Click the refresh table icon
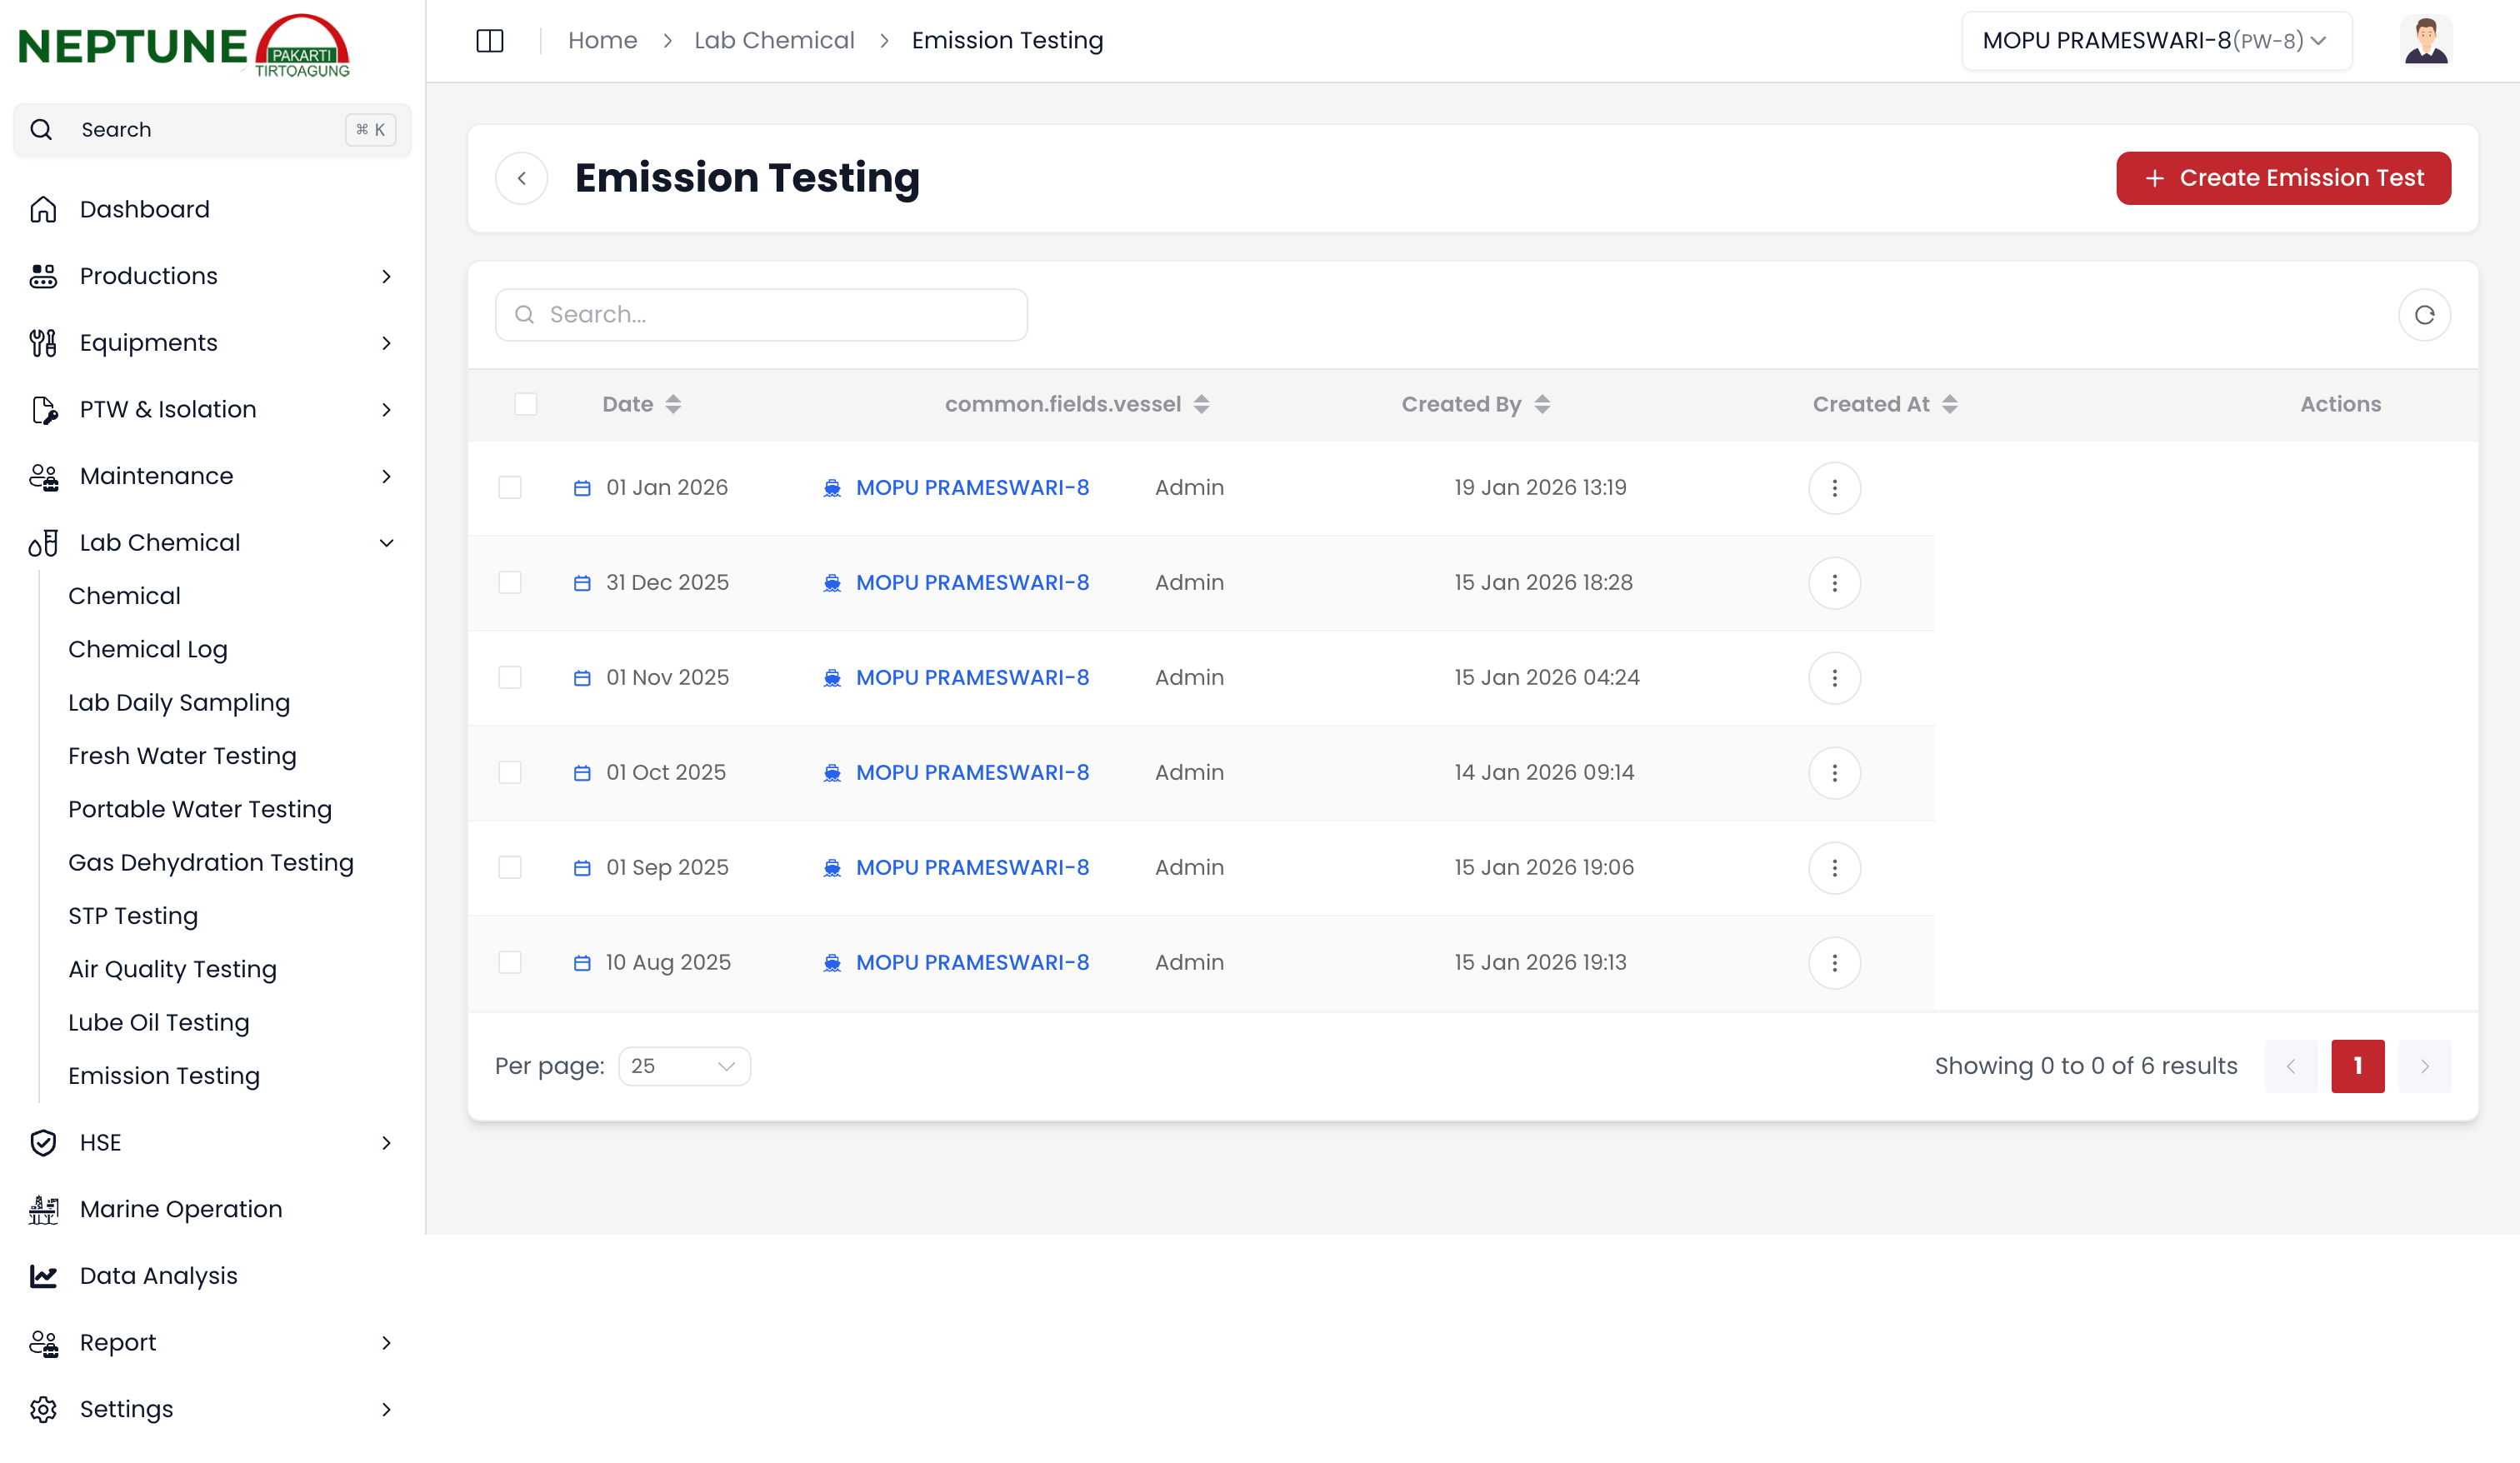Image resolution: width=2520 pixels, height=1463 pixels. [2423, 315]
